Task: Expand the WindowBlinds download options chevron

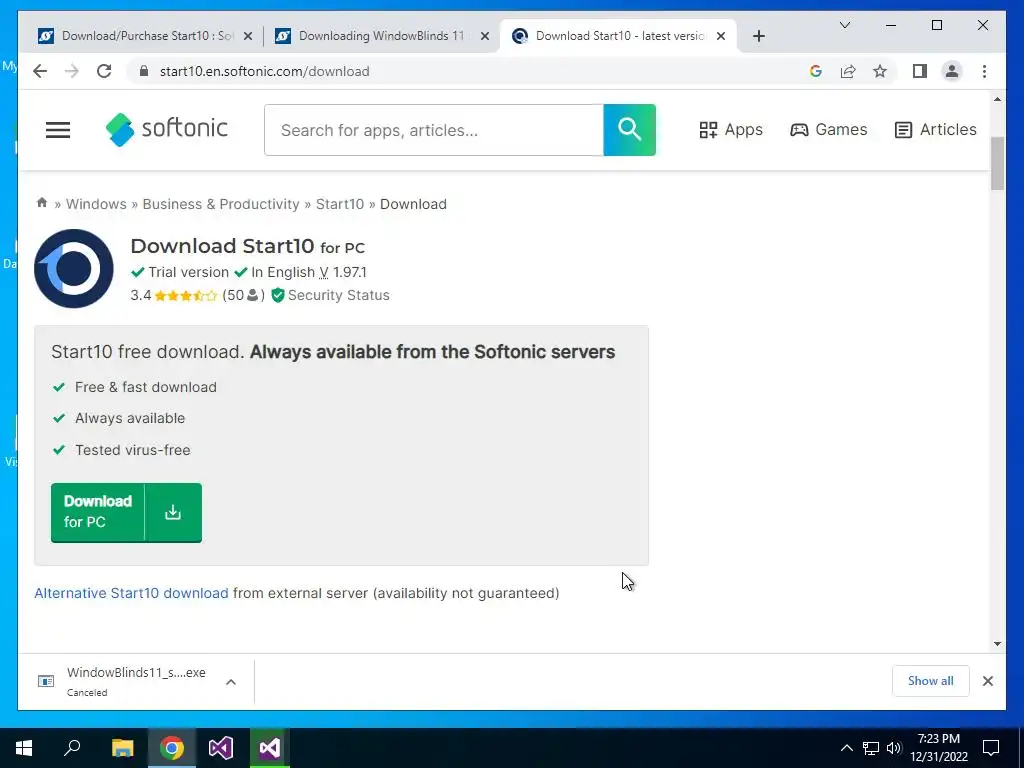Action: [x=231, y=682]
